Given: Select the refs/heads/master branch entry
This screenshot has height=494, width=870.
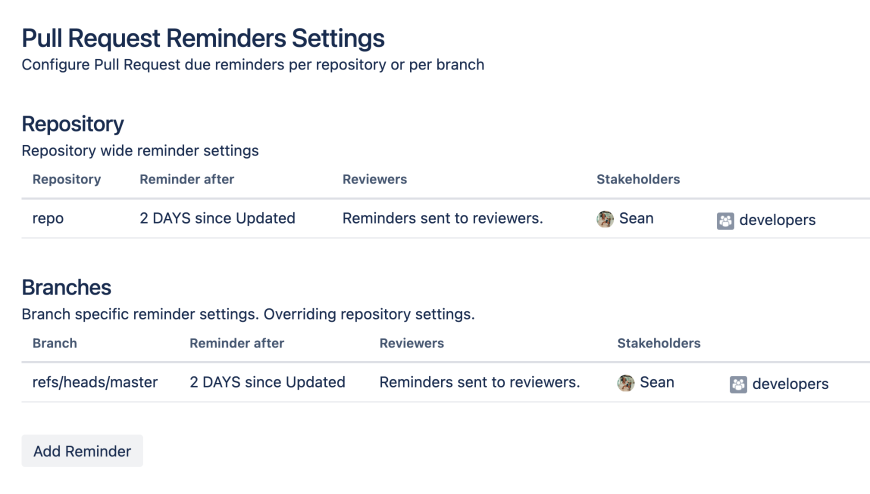Looking at the screenshot, I should coord(95,382).
